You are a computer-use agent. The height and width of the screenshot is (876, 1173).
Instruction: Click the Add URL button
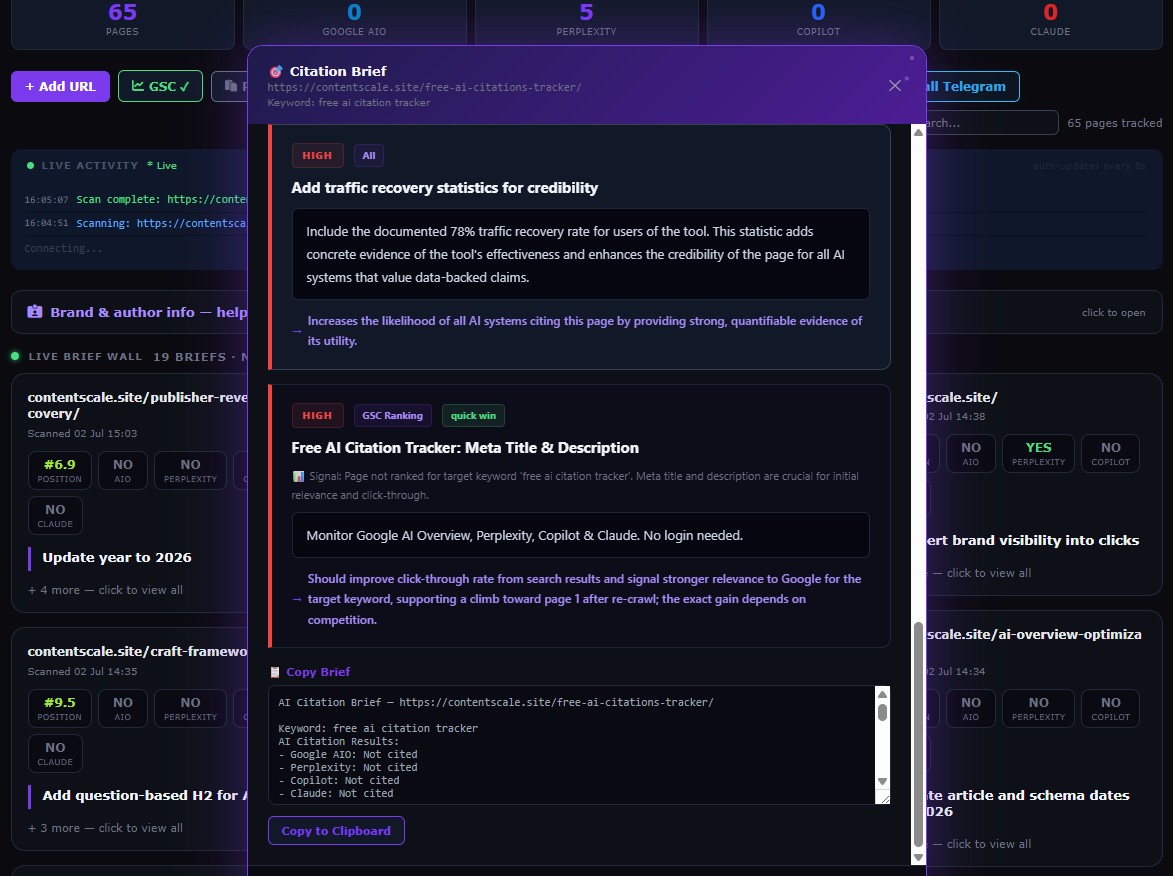pyautogui.click(x=60, y=86)
